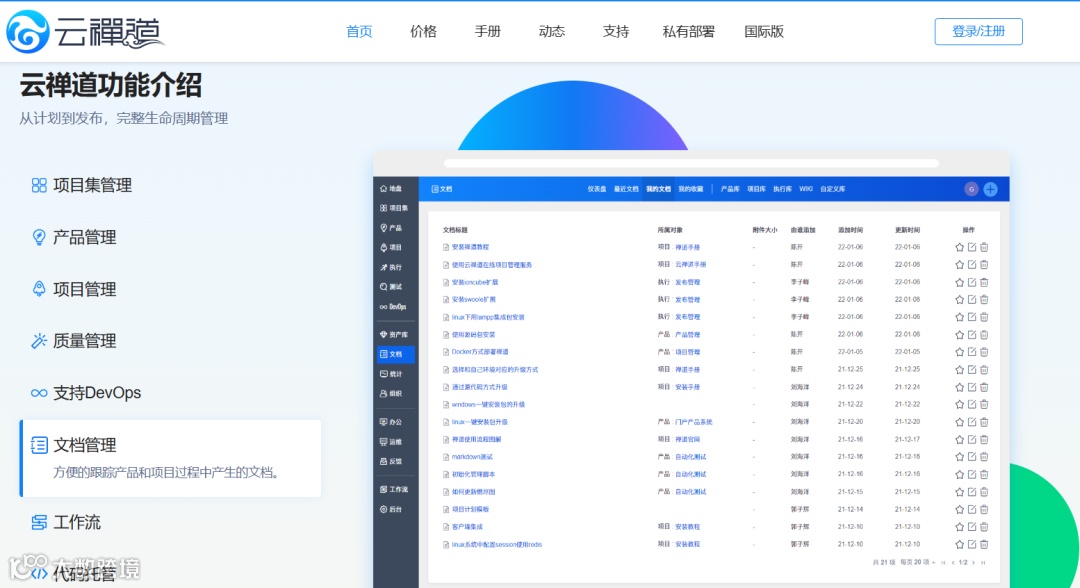
Task: Star the 项目计划模板 document
Action: tap(959, 510)
